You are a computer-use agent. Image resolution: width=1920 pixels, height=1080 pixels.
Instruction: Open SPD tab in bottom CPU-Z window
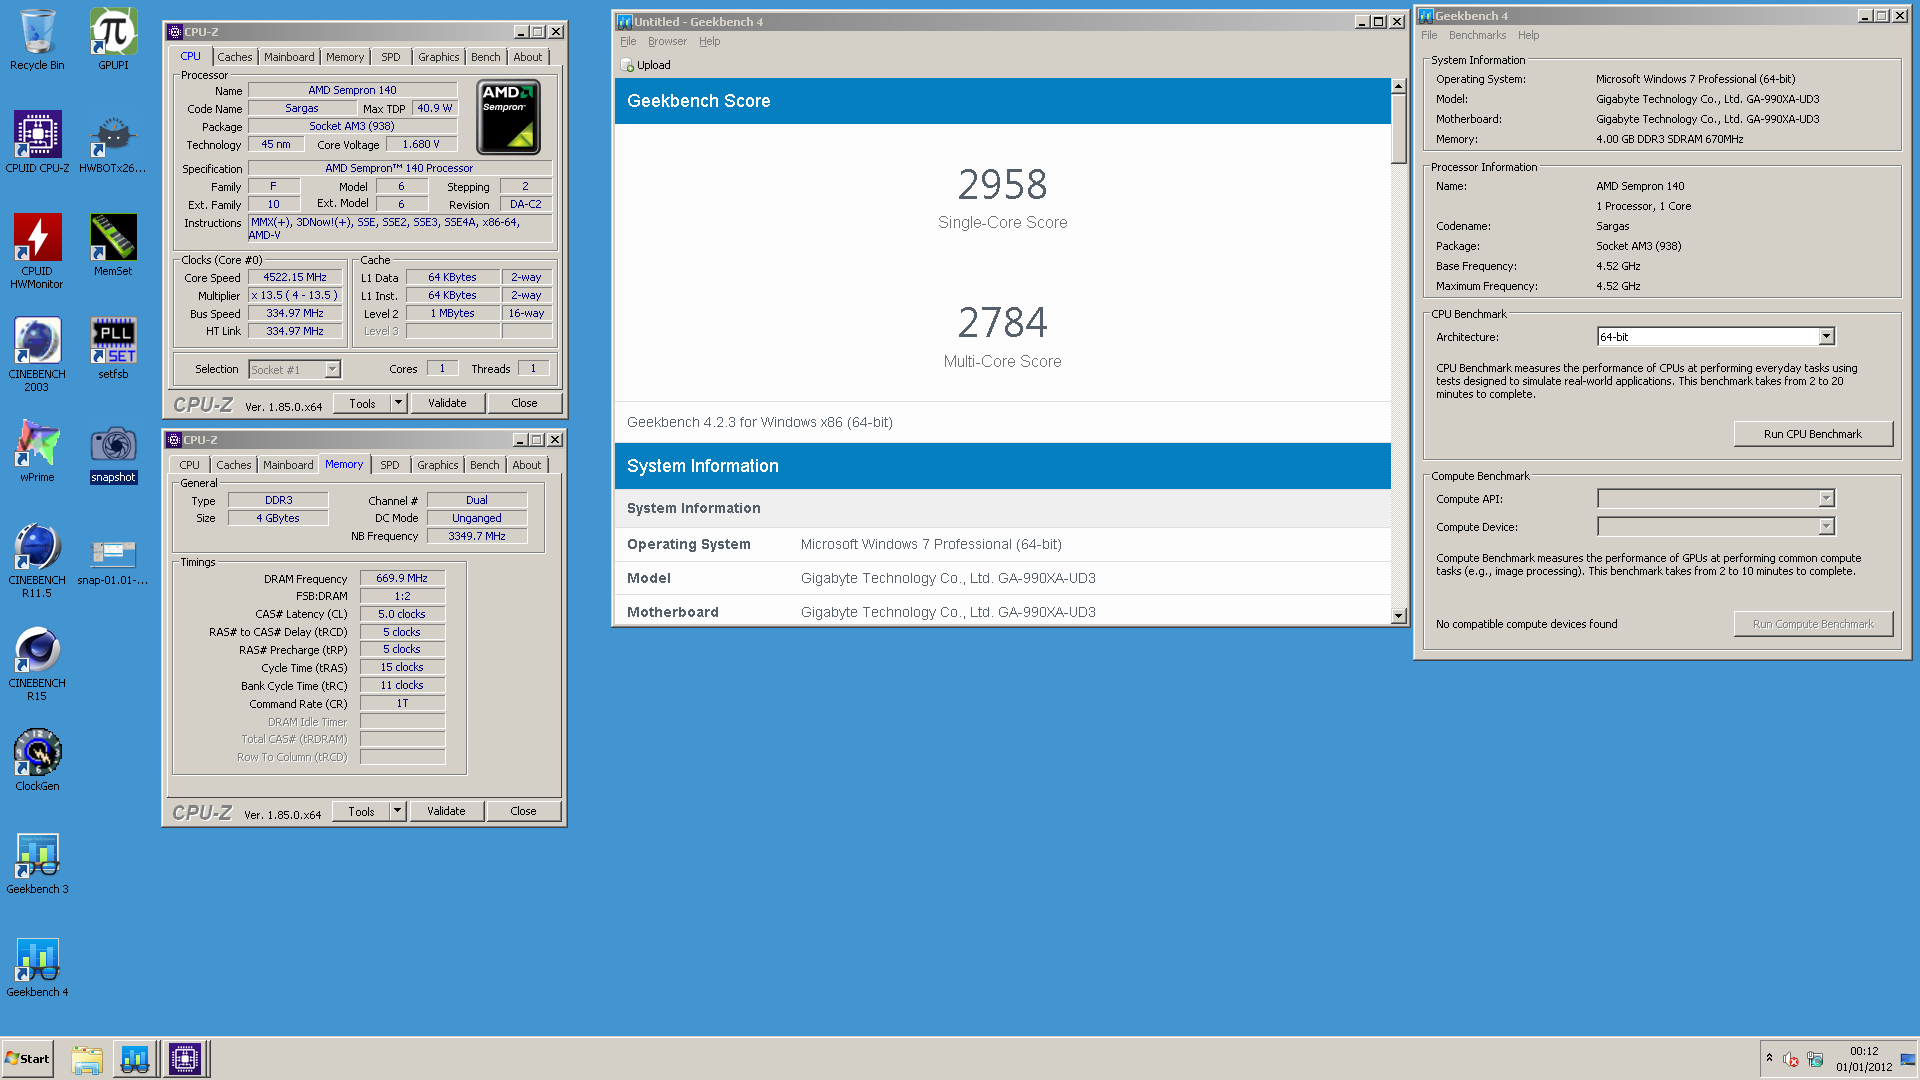click(x=390, y=465)
